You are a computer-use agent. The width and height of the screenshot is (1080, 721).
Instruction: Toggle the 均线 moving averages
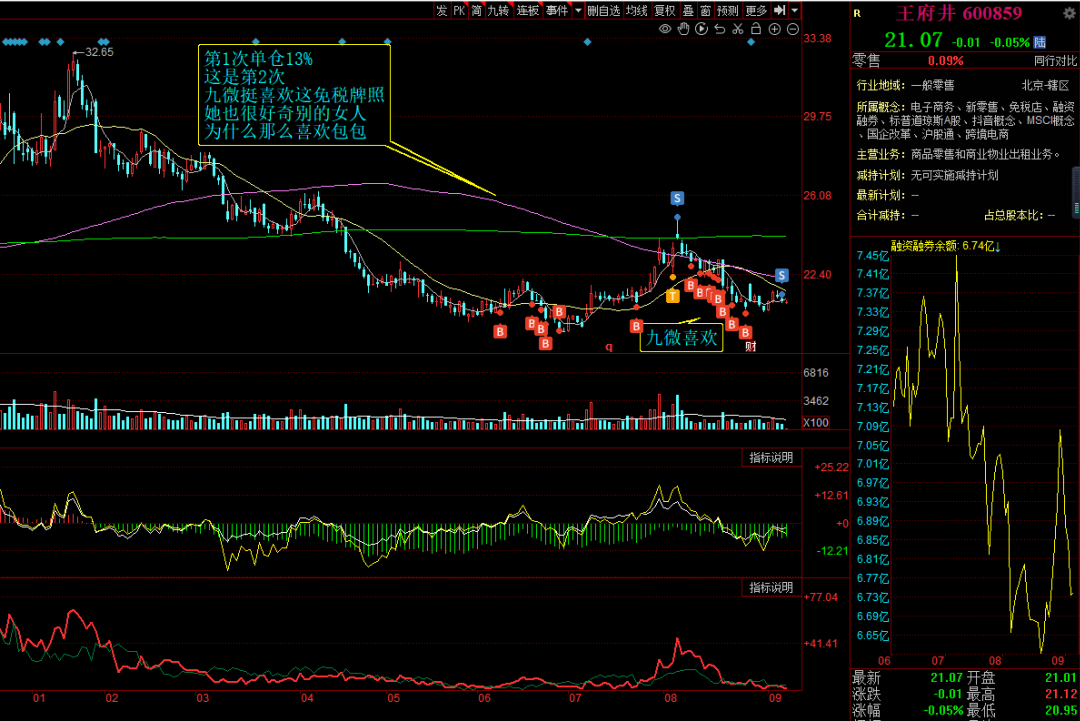[x=636, y=10]
